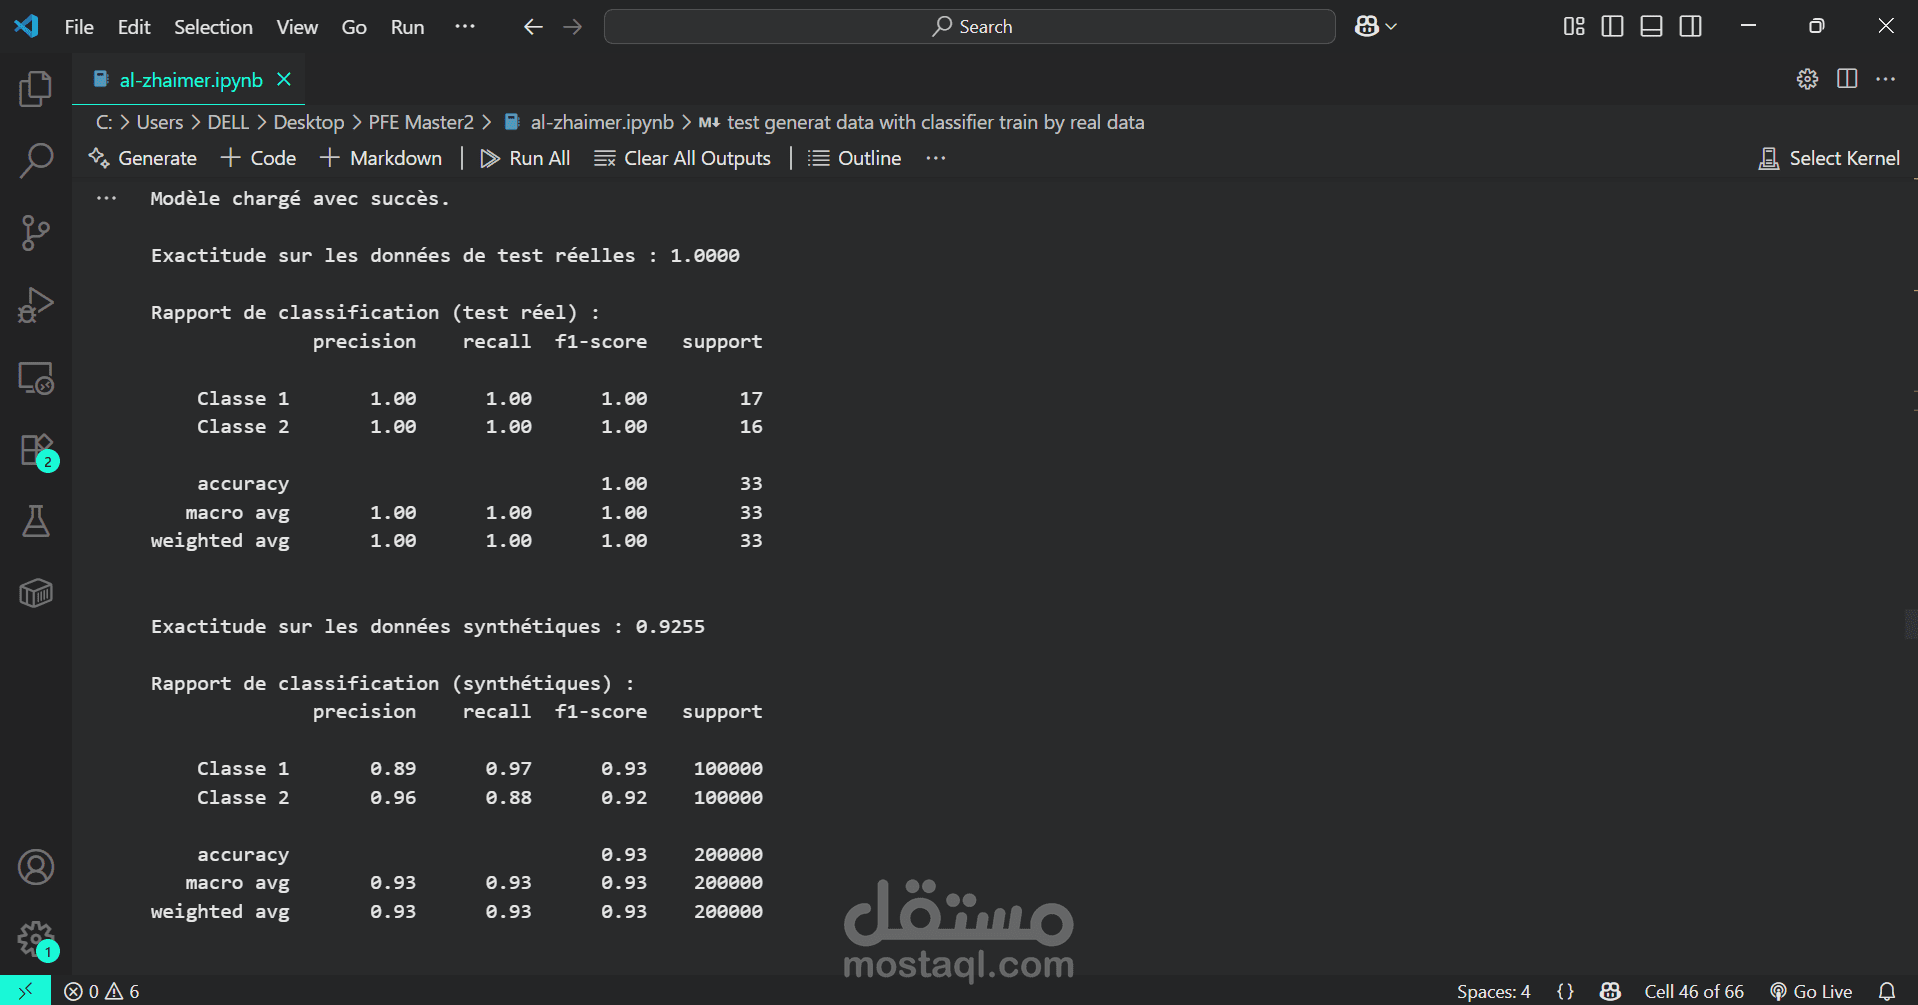Add a new Code cell
1918x1005 pixels.
(x=258, y=158)
